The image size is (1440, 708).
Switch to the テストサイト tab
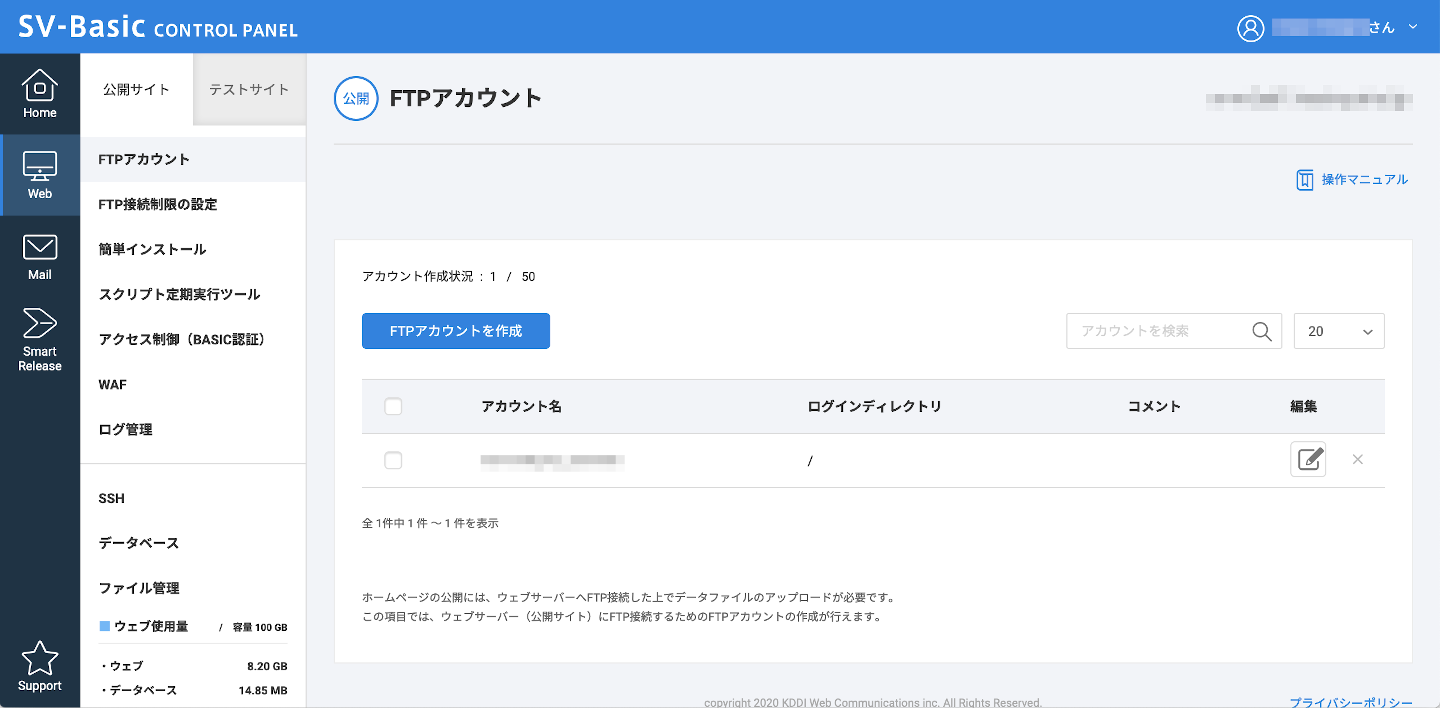point(248,89)
